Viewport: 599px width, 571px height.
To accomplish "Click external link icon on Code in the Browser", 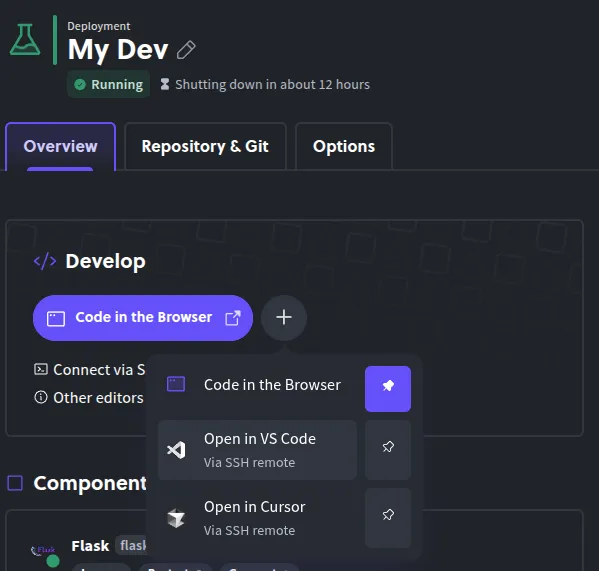I will 233,318.
